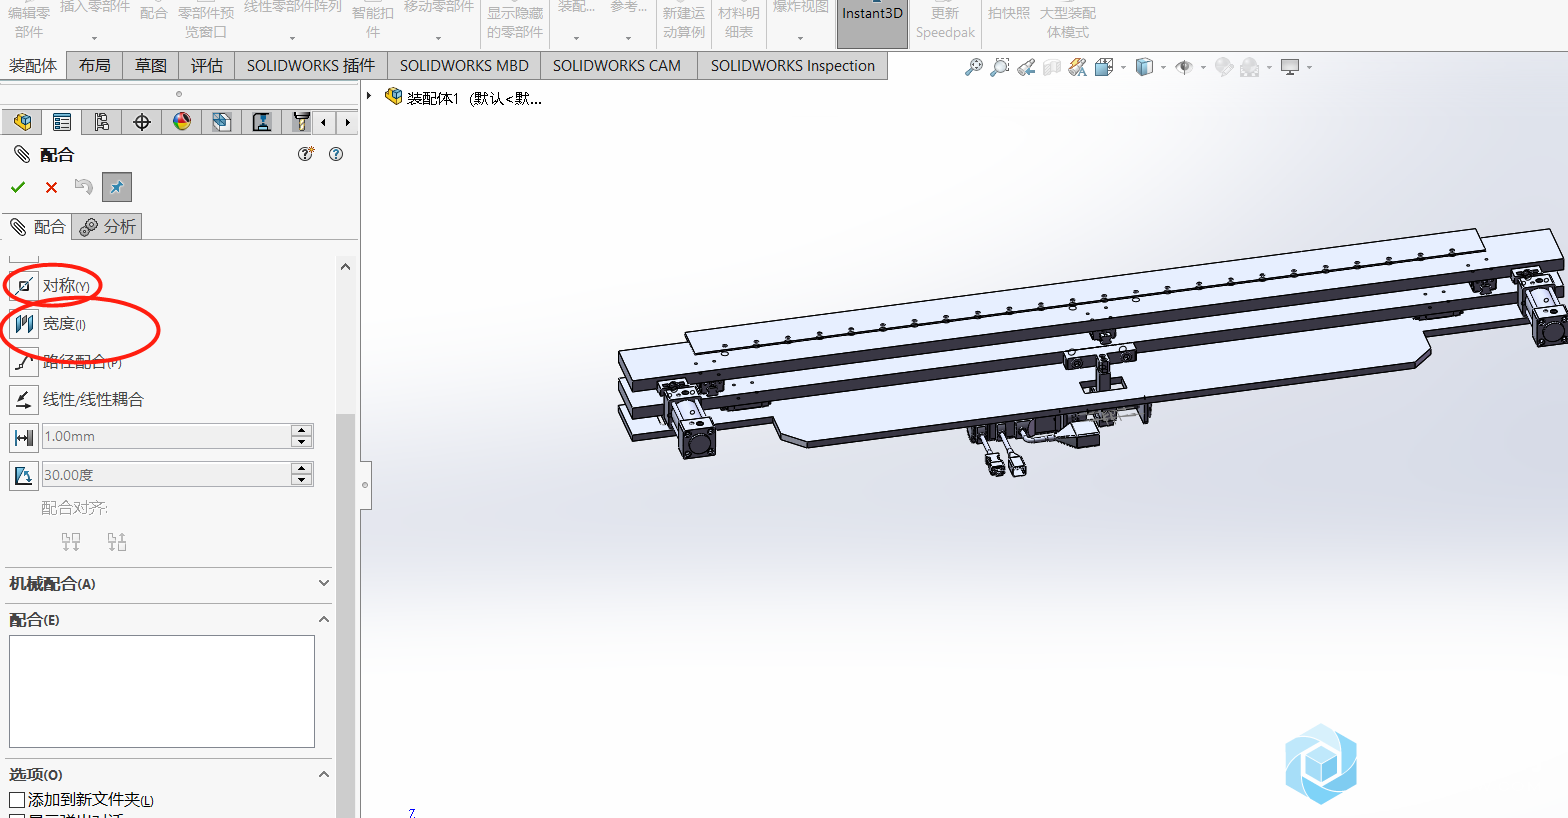The width and height of the screenshot is (1568, 818).
Task: Collapse the Options (选项) section
Action: point(324,775)
